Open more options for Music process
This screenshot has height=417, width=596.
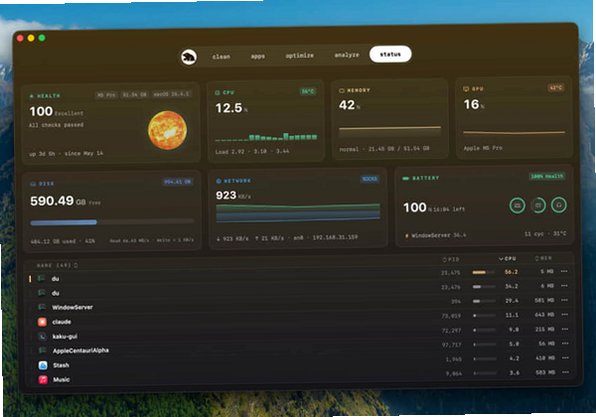[x=565, y=372]
